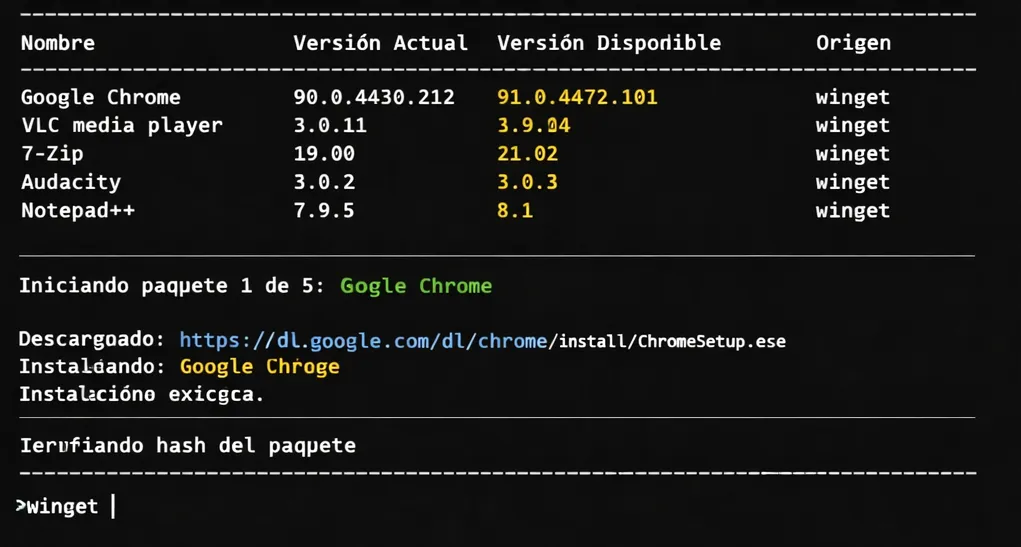Select the Nombre column header
This screenshot has width=1021, height=547.
[x=58, y=43]
